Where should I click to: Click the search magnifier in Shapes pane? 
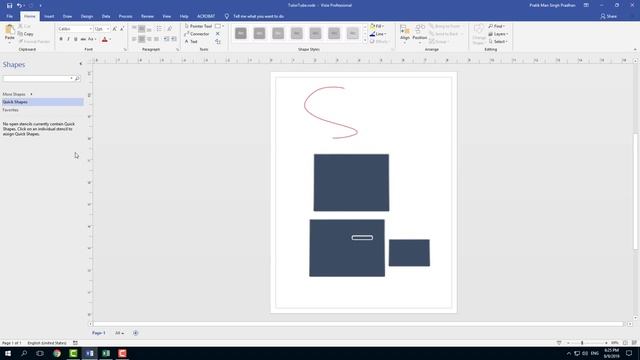click(x=77, y=78)
